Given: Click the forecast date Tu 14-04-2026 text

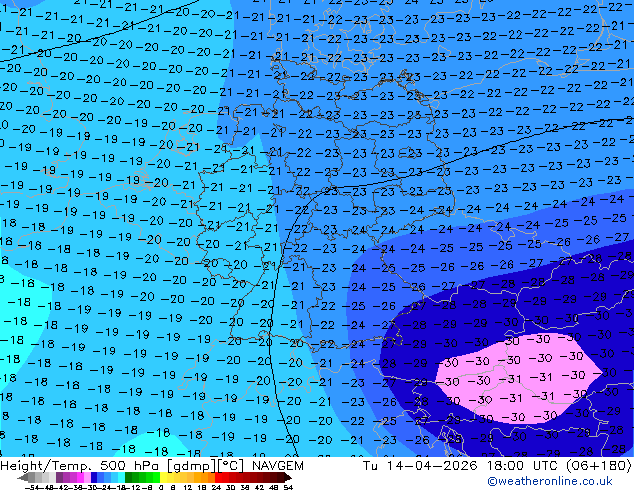Looking at the screenshot, I should pyautogui.click(x=420, y=466).
